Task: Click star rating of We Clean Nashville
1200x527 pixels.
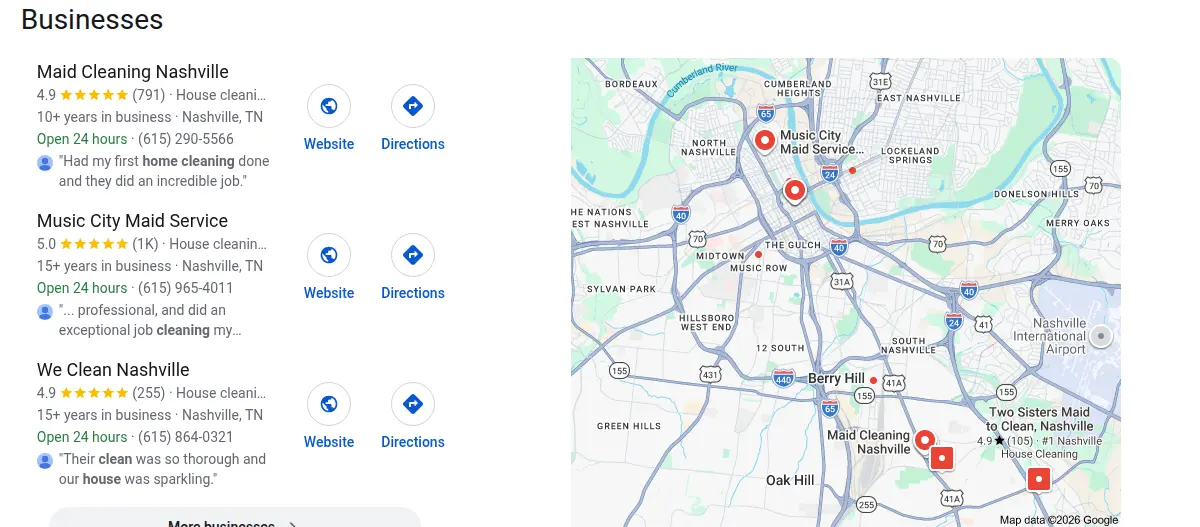Action: click(94, 393)
